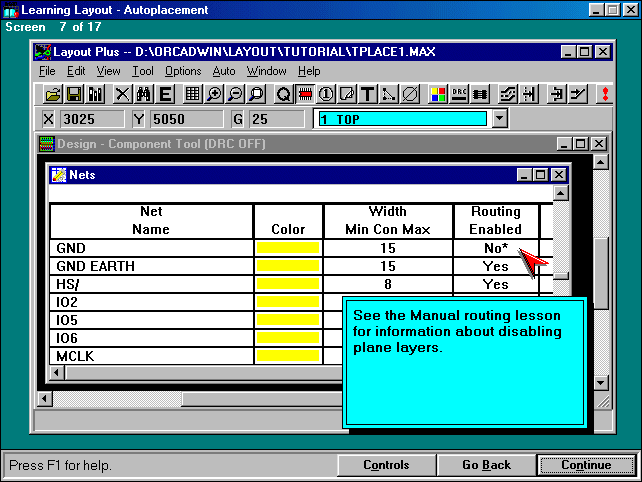Open the Auto menu

click(224, 71)
